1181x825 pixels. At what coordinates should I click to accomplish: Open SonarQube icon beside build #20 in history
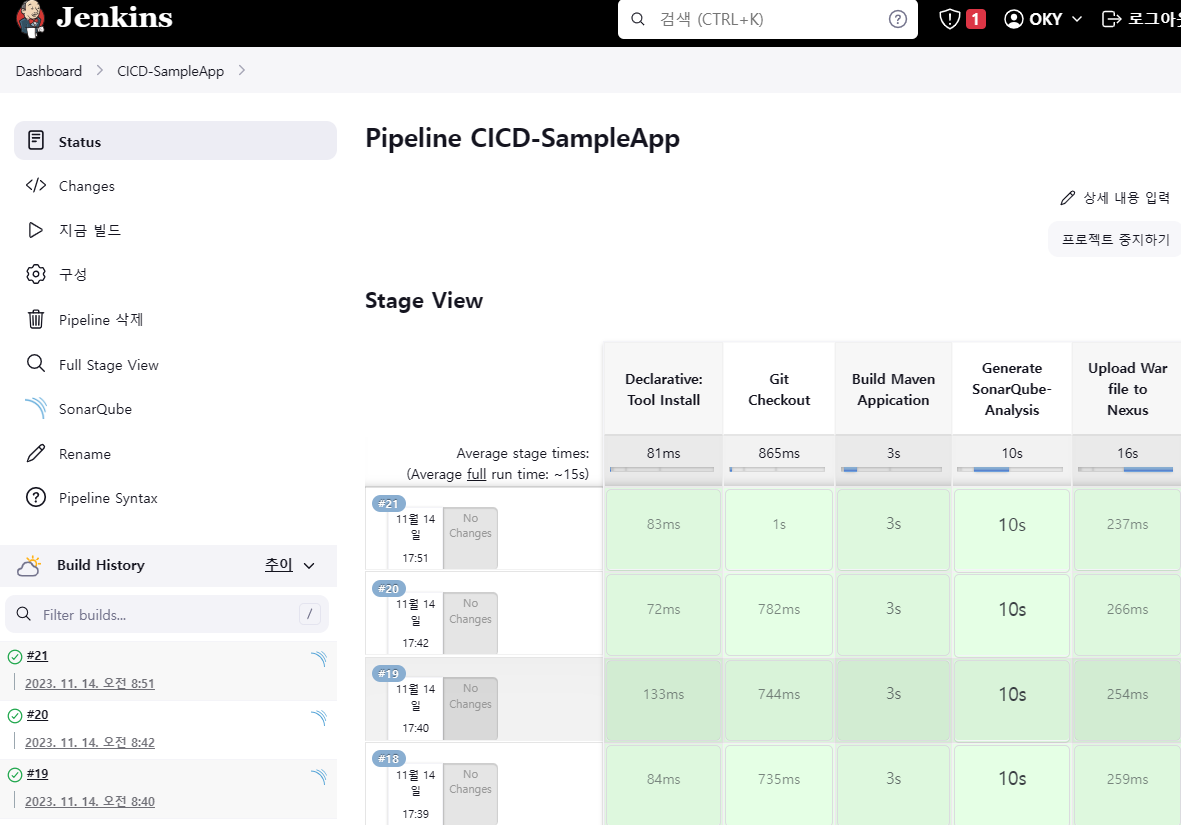(x=319, y=718)
